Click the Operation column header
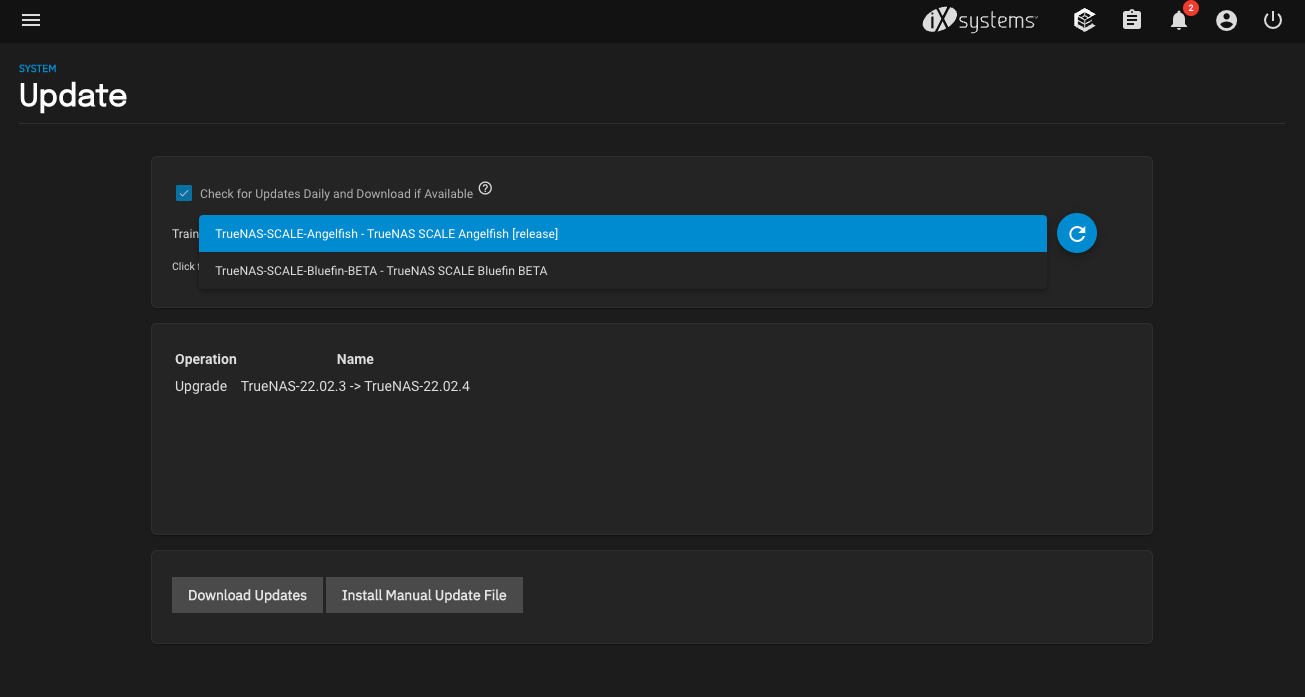The image size is (1305, 697). [206, 359]
